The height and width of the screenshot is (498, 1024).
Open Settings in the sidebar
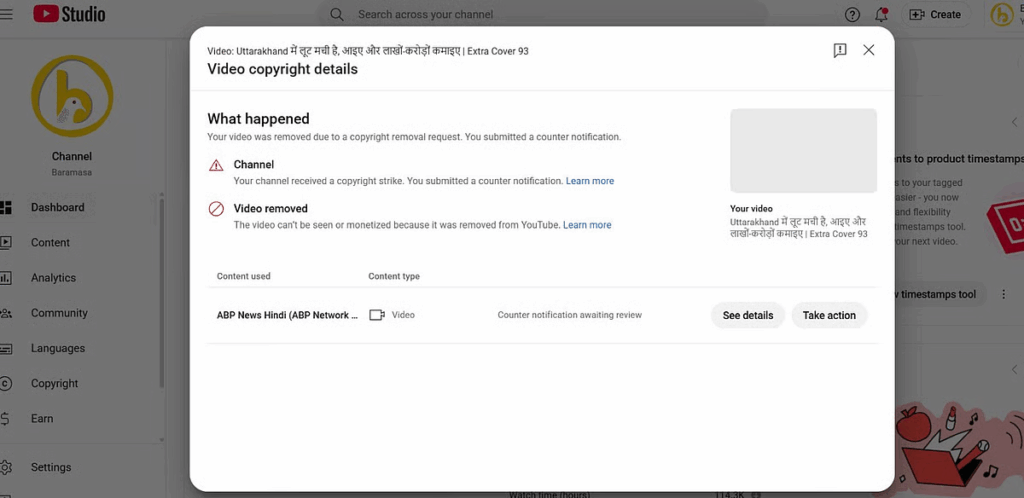[x=50, y=467]
